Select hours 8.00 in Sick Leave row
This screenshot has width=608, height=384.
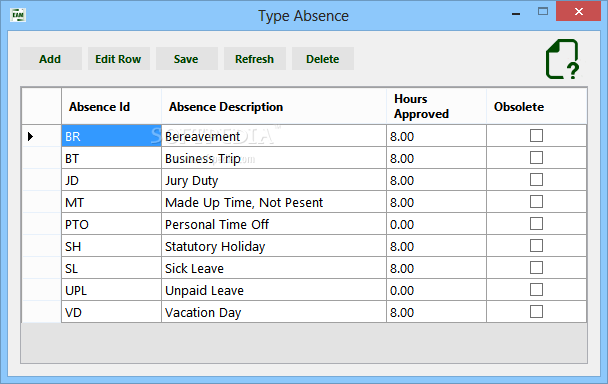(436, 268)
